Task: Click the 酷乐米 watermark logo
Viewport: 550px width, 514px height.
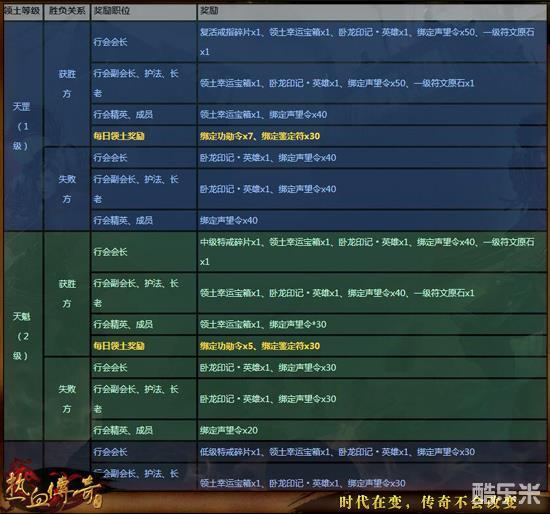Action: click(x=506, y=494)
